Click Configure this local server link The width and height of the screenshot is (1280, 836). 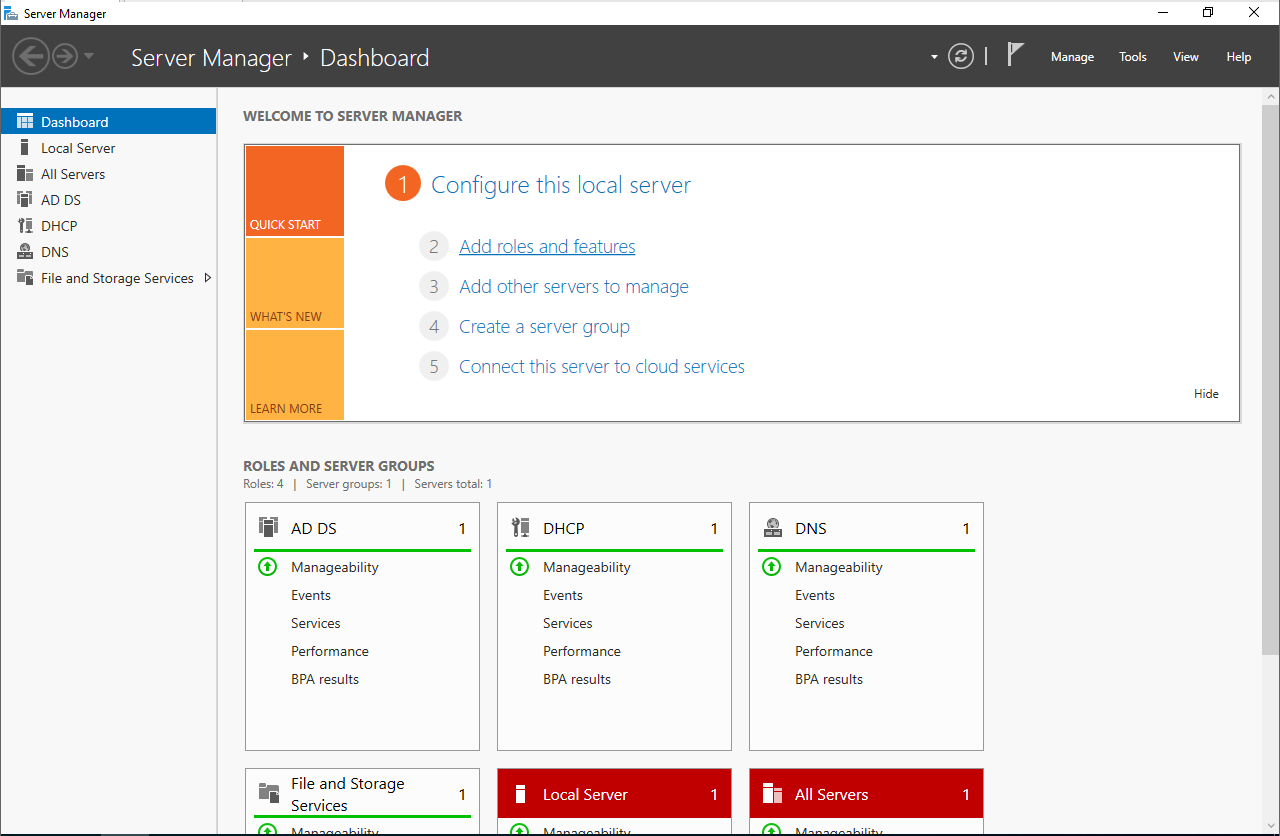(x=561, y=185)
